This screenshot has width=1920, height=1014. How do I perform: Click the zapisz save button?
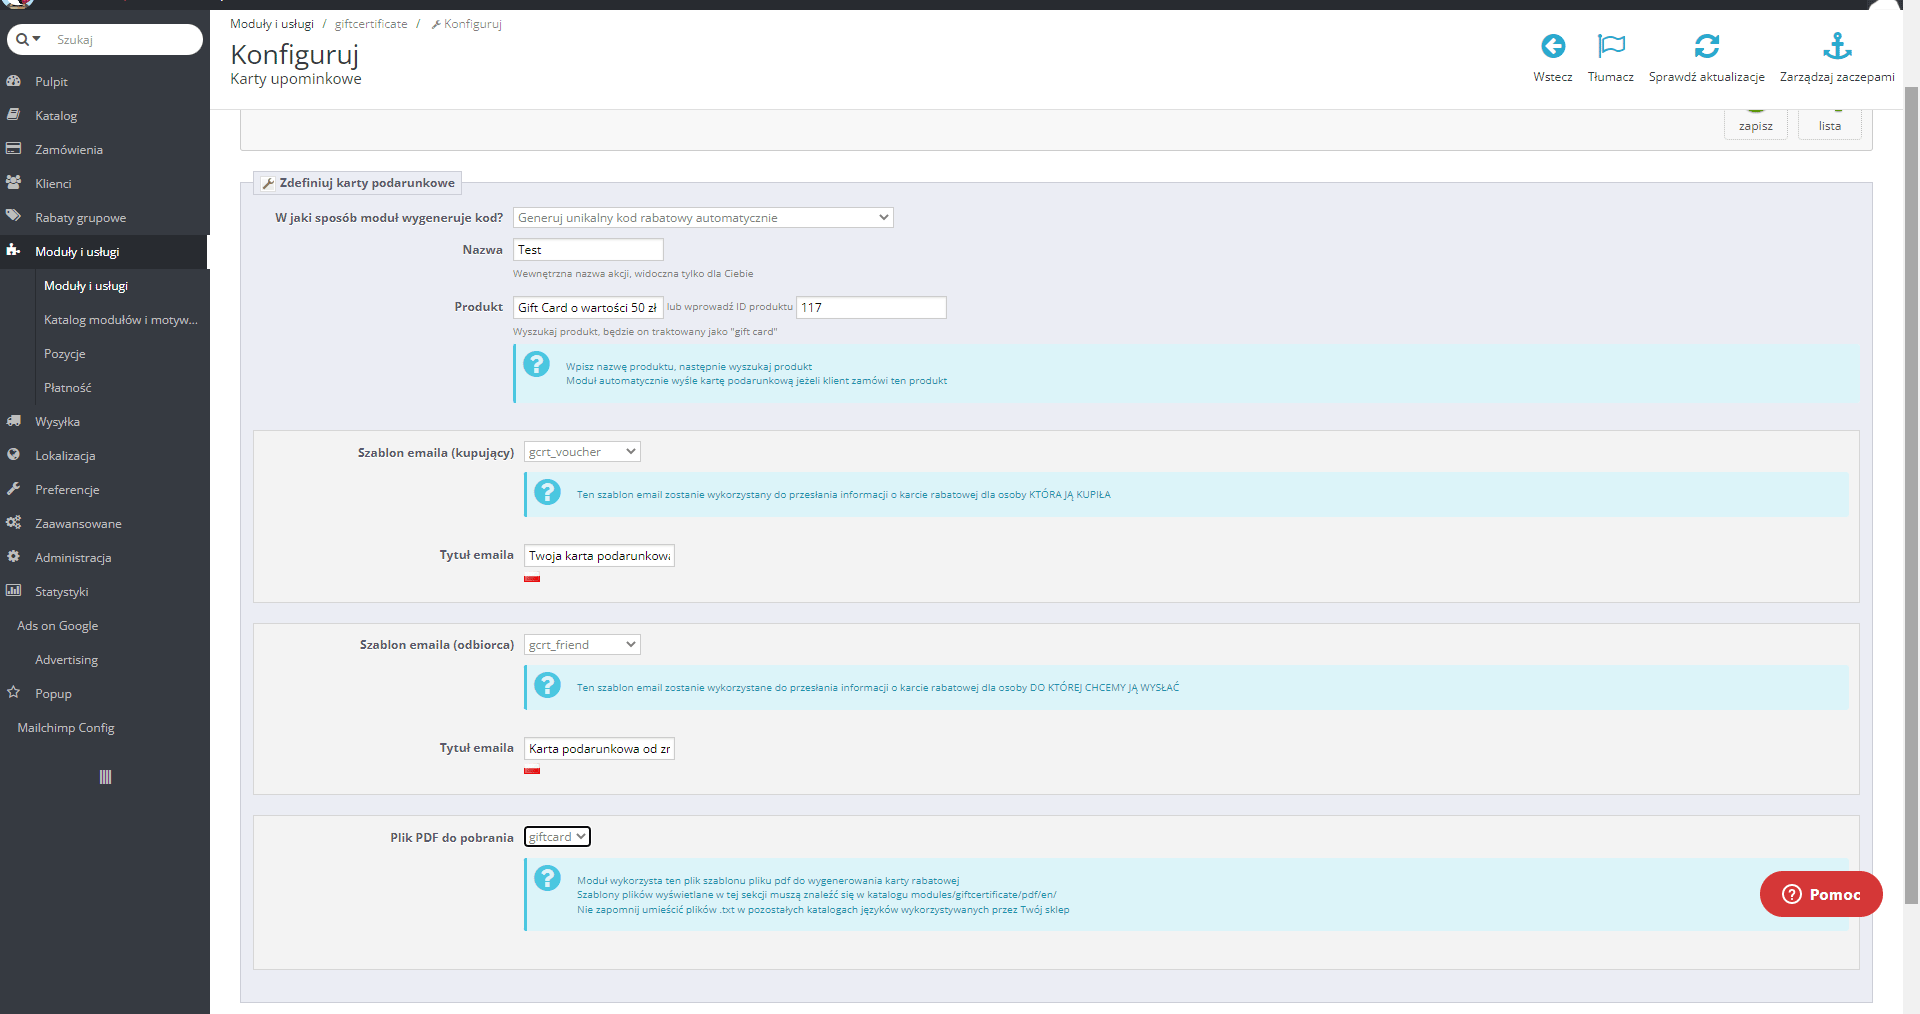coord(1756,123)
